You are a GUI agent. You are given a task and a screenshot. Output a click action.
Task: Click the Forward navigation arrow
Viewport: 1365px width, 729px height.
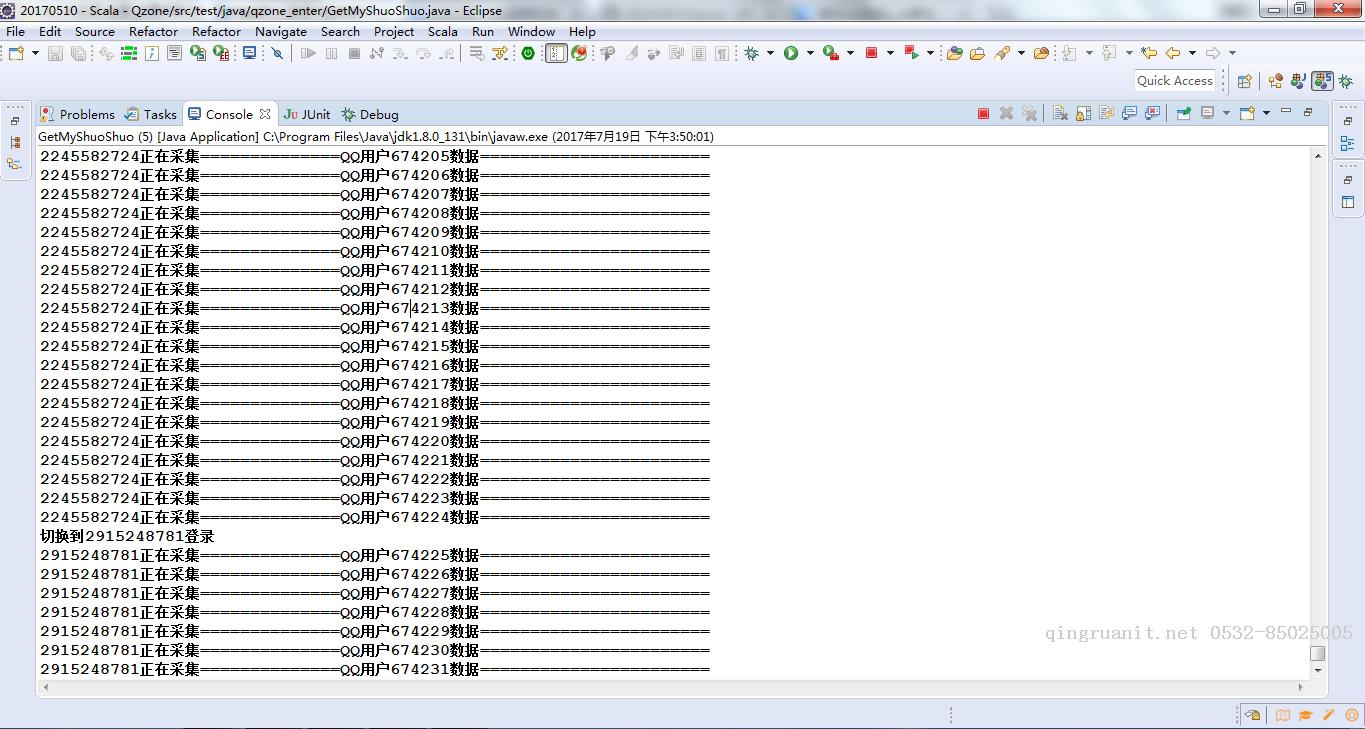pos(1212,53)
